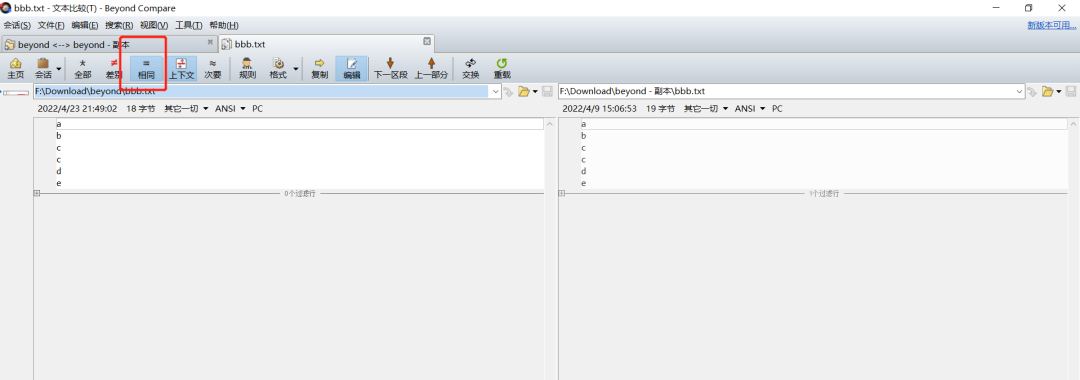Expand the right file path history dropdown
The image size is (1080, 380).
pyautogui.click(x=1020, y=91)
